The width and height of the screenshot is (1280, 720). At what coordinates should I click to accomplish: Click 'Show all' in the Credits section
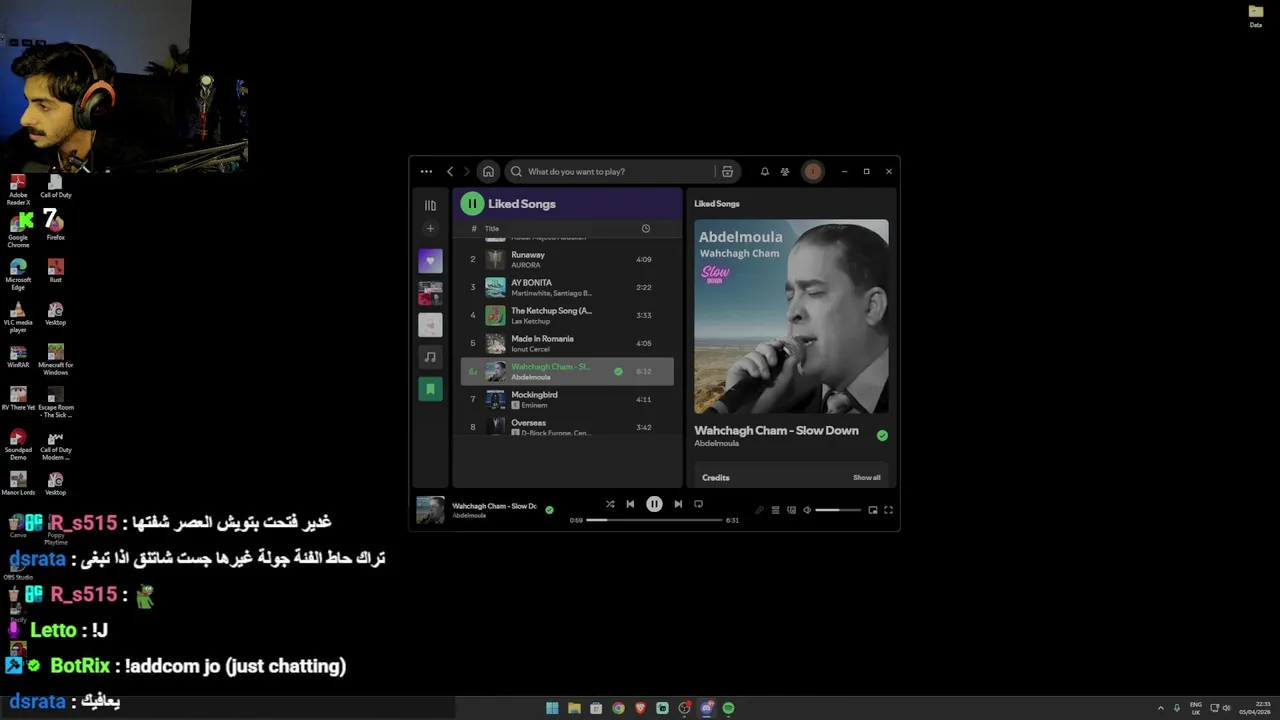coord(867,478)
